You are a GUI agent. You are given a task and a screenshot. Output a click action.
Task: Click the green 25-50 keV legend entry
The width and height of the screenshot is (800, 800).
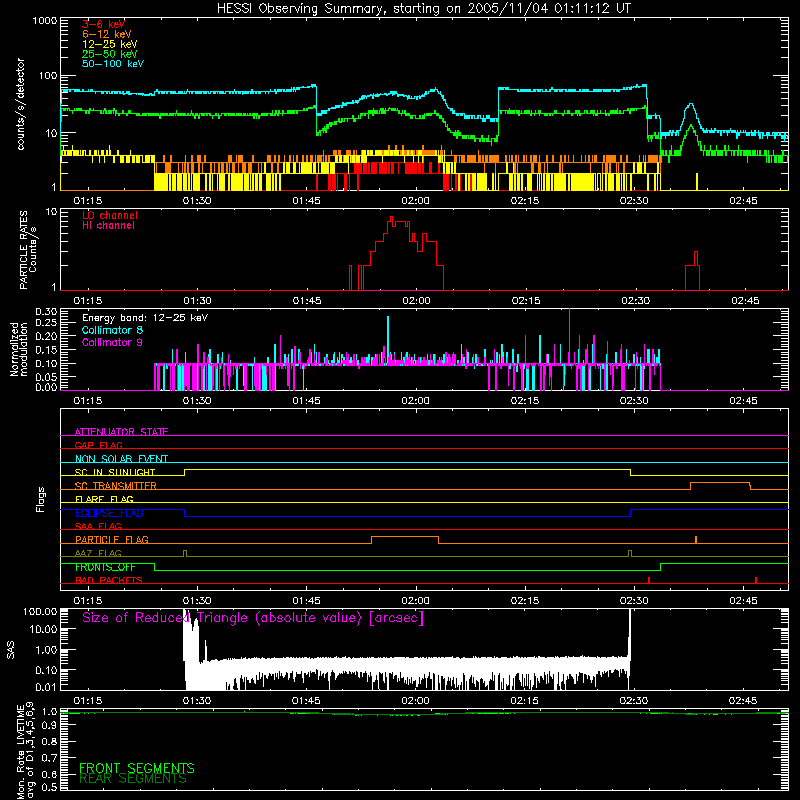(110, 54)
